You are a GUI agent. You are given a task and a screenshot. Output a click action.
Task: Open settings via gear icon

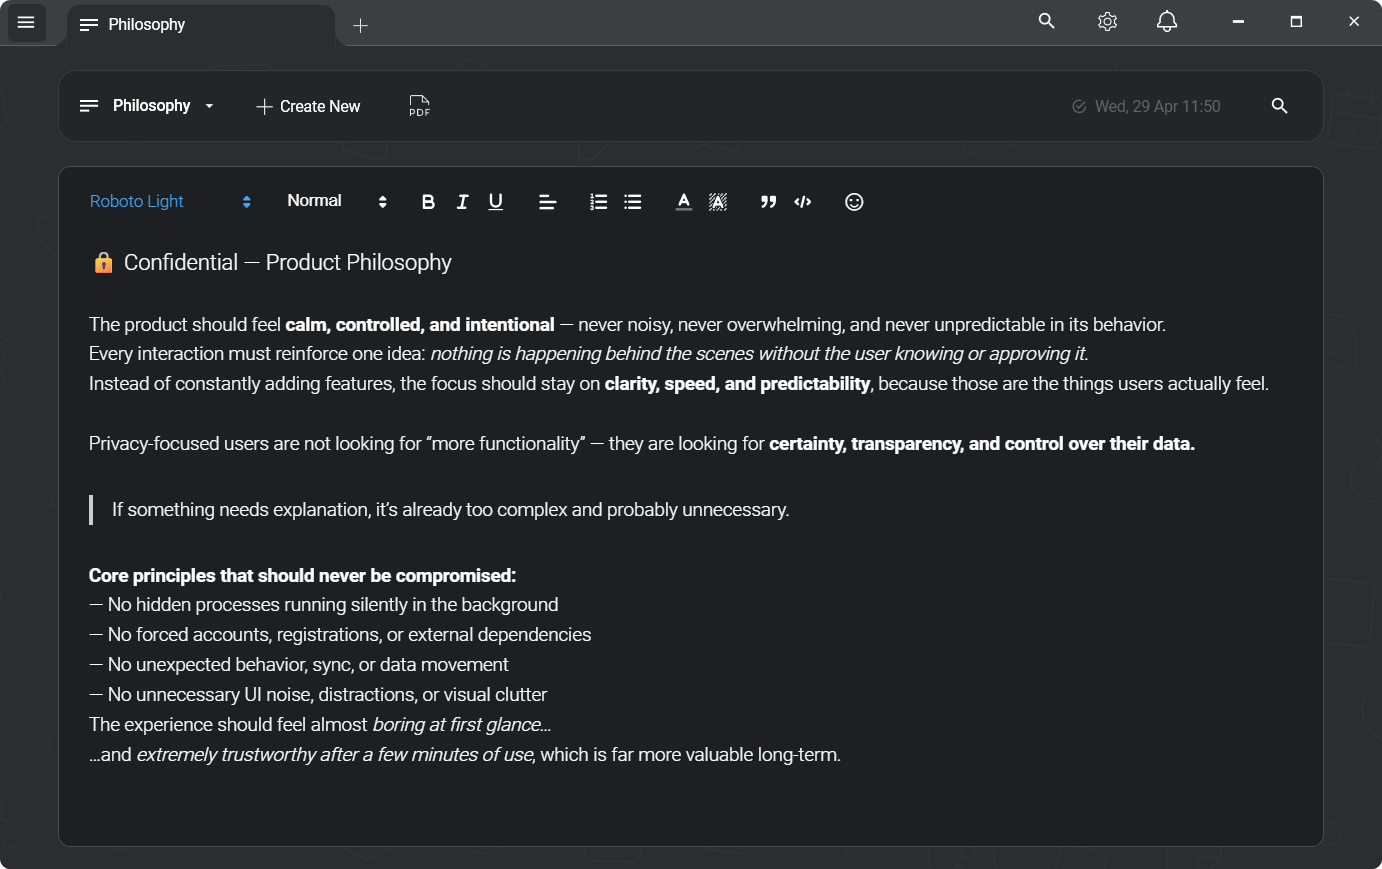coord(1107,22)
